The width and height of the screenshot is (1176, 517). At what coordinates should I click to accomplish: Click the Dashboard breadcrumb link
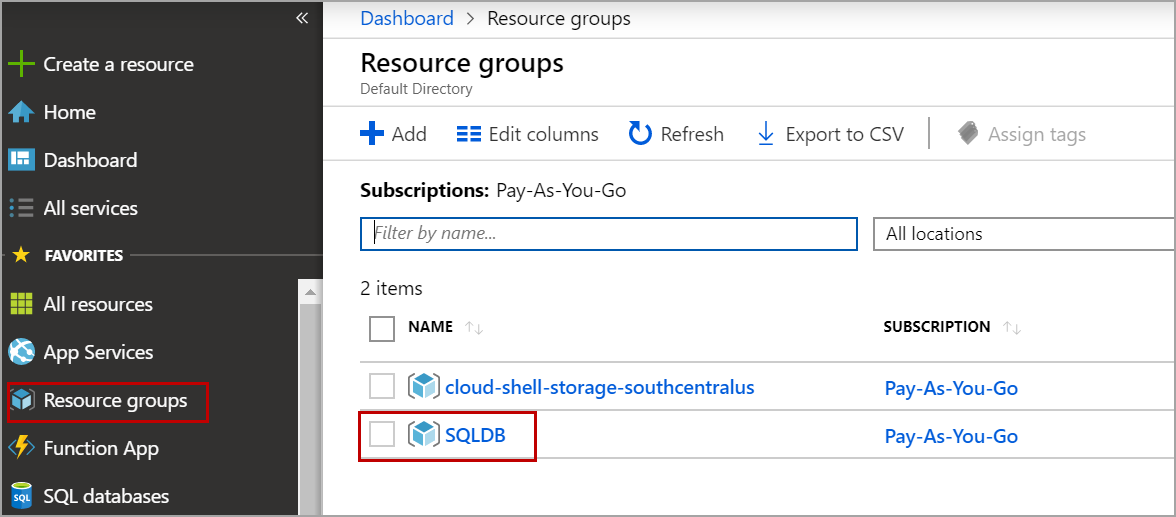point(406,18)
